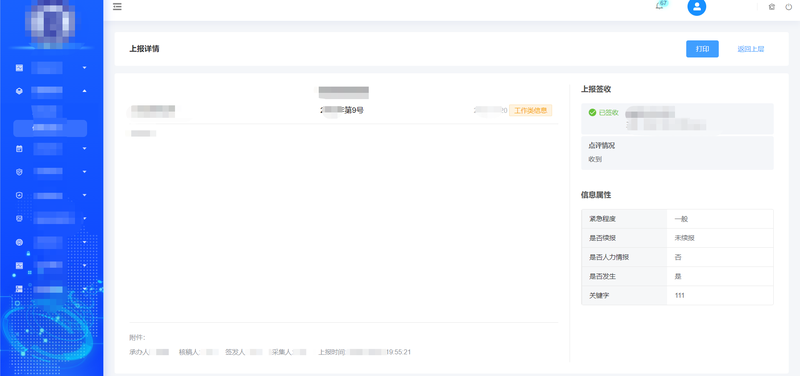Click the 点评情况 label

click(x=602, y=145)
